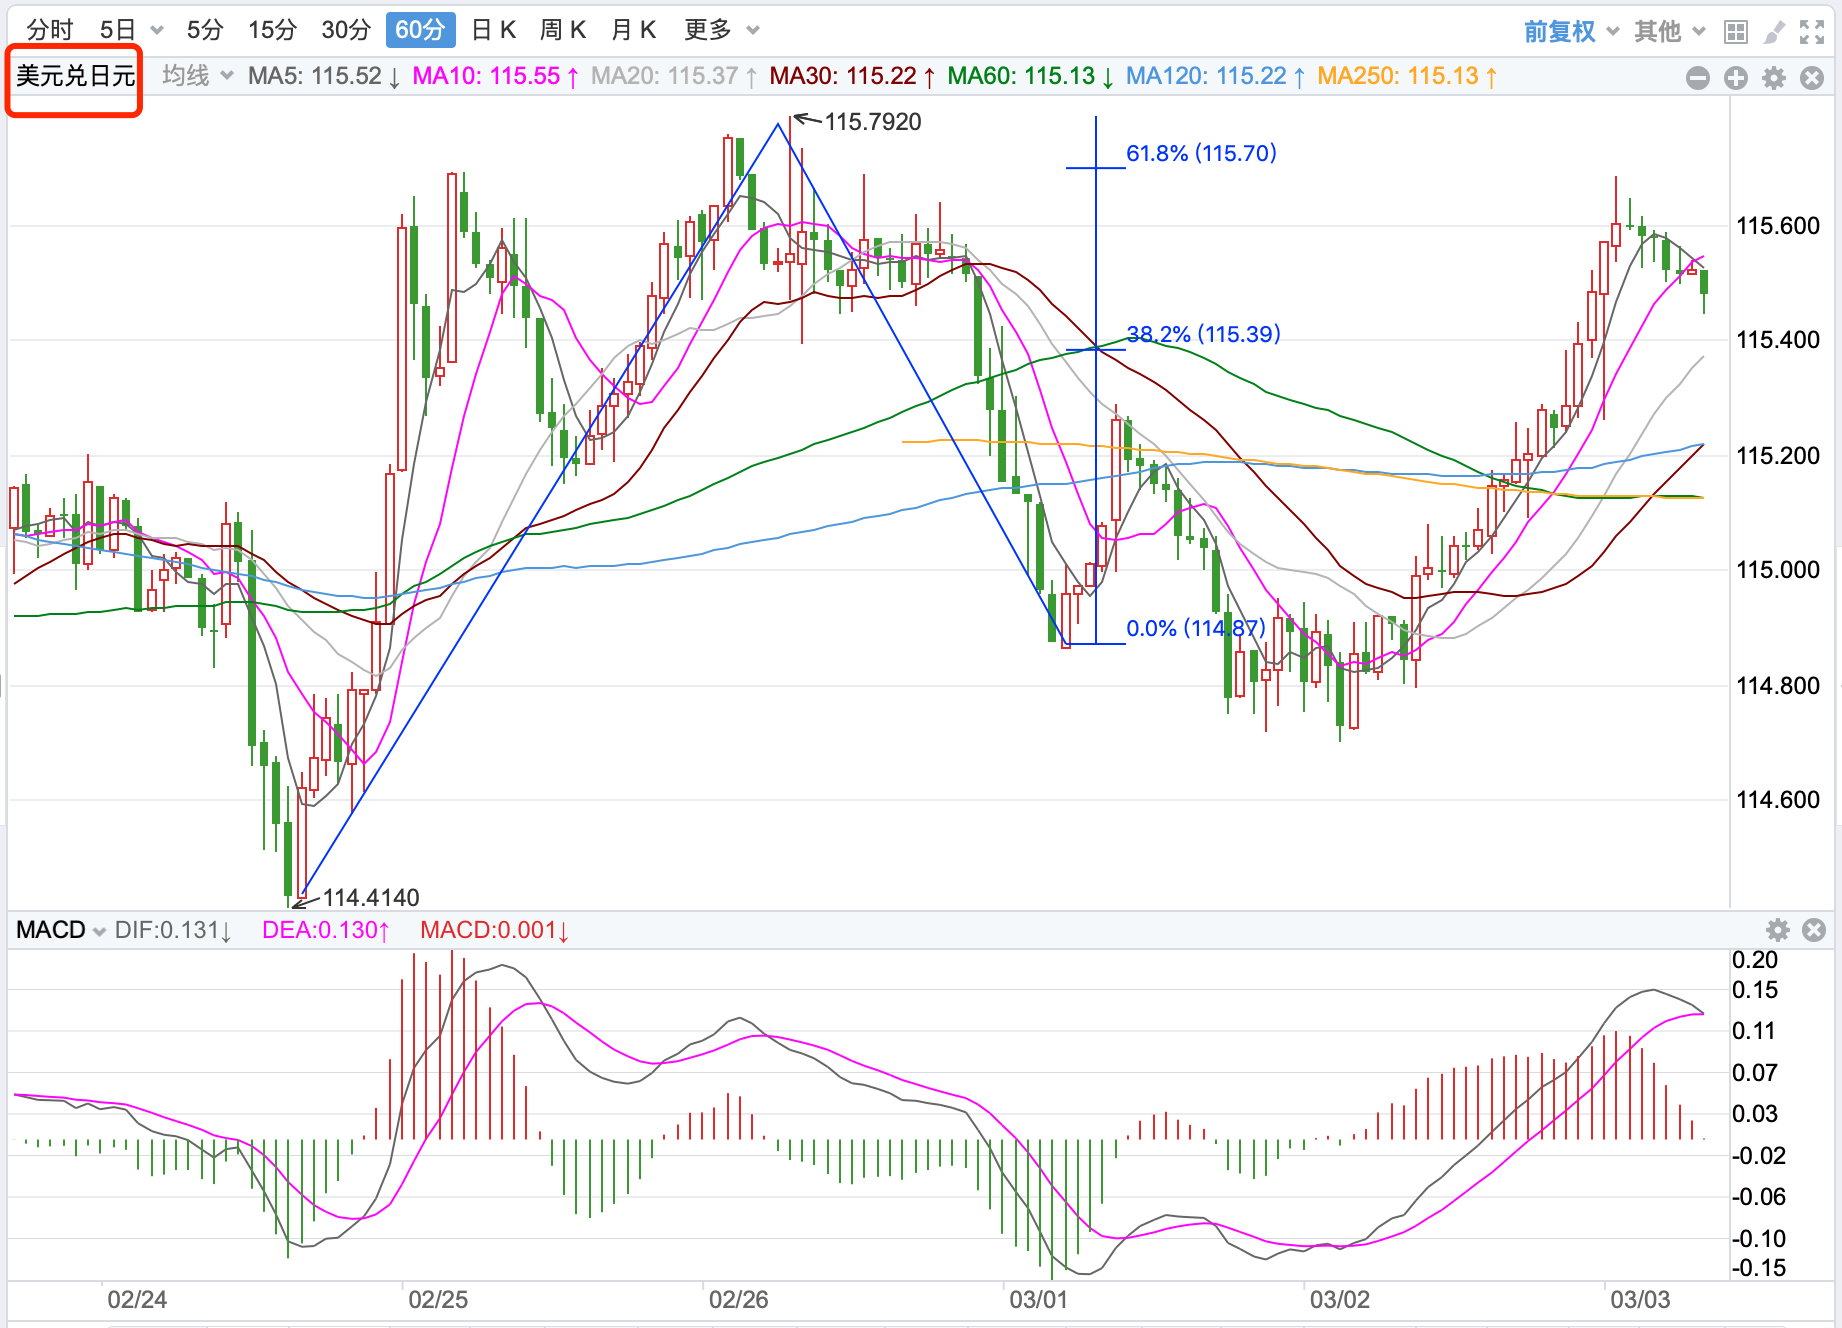Select the active 60分 interval tab
The height and width of the screenshot is (1328, 1842).
tap(420, 30)
